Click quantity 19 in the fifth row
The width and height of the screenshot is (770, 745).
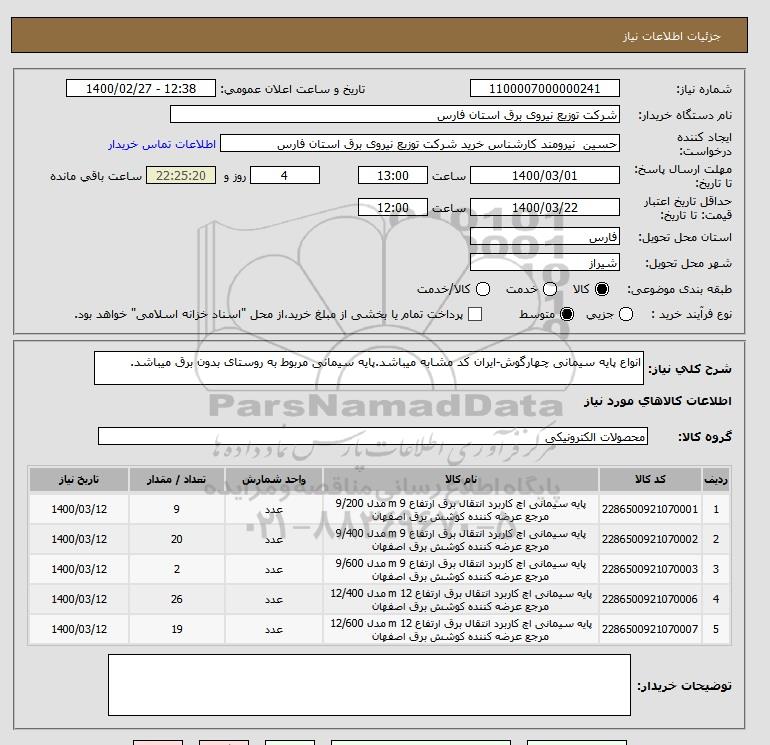click(176, 629)
